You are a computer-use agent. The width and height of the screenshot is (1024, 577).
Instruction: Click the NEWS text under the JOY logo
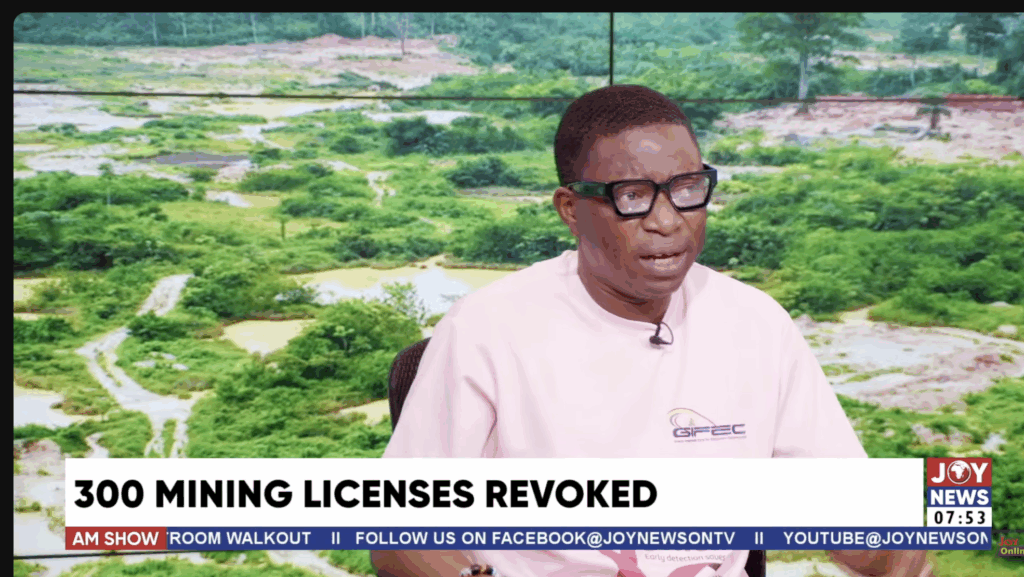tap(958, 497)
